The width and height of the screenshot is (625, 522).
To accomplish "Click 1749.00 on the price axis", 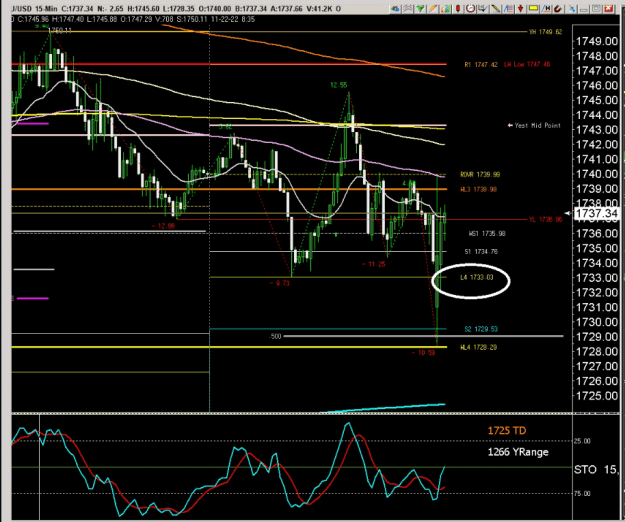I will click(x=596, y=41).
